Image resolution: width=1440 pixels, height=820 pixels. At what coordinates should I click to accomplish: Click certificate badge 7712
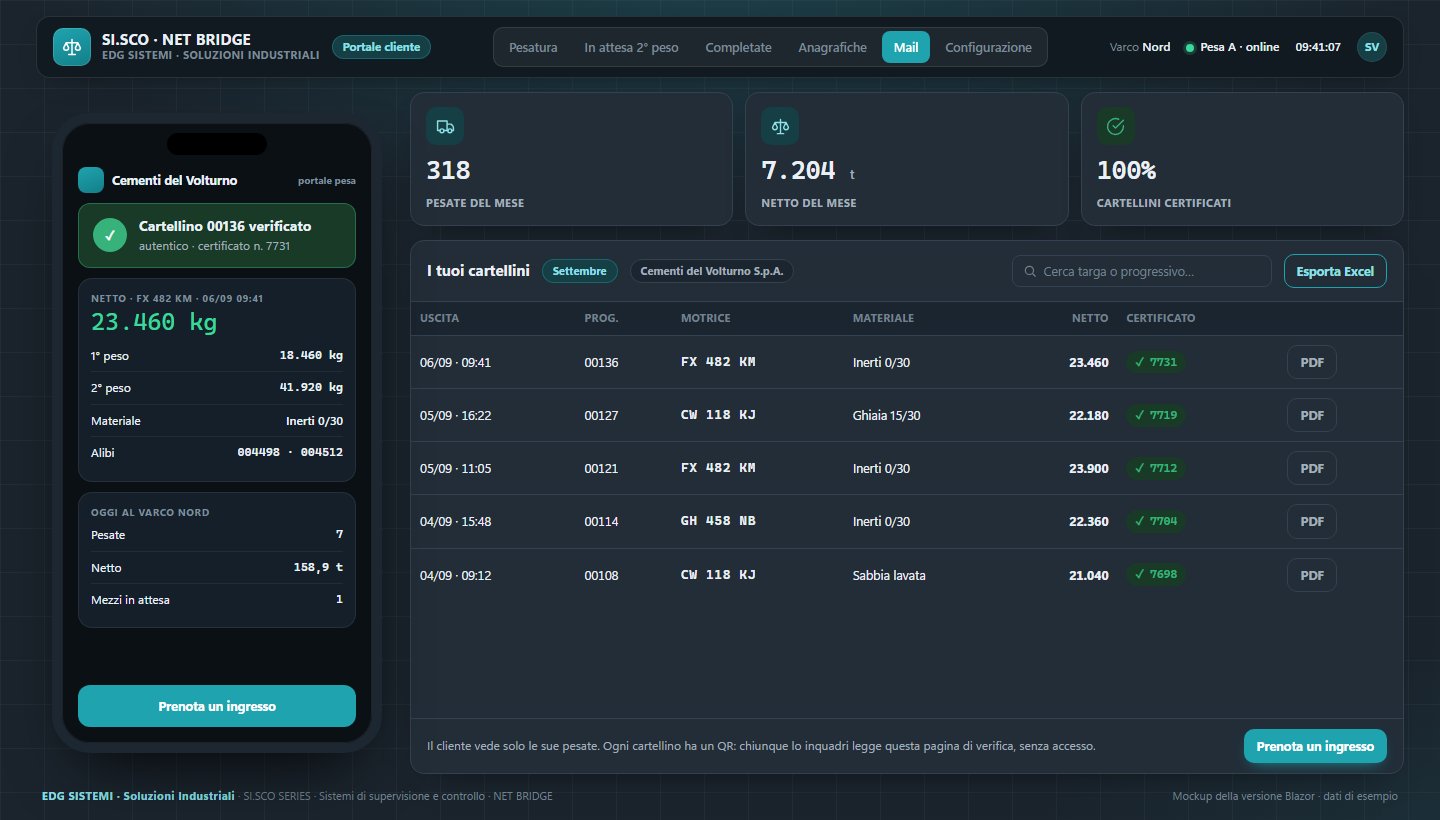1156,468
